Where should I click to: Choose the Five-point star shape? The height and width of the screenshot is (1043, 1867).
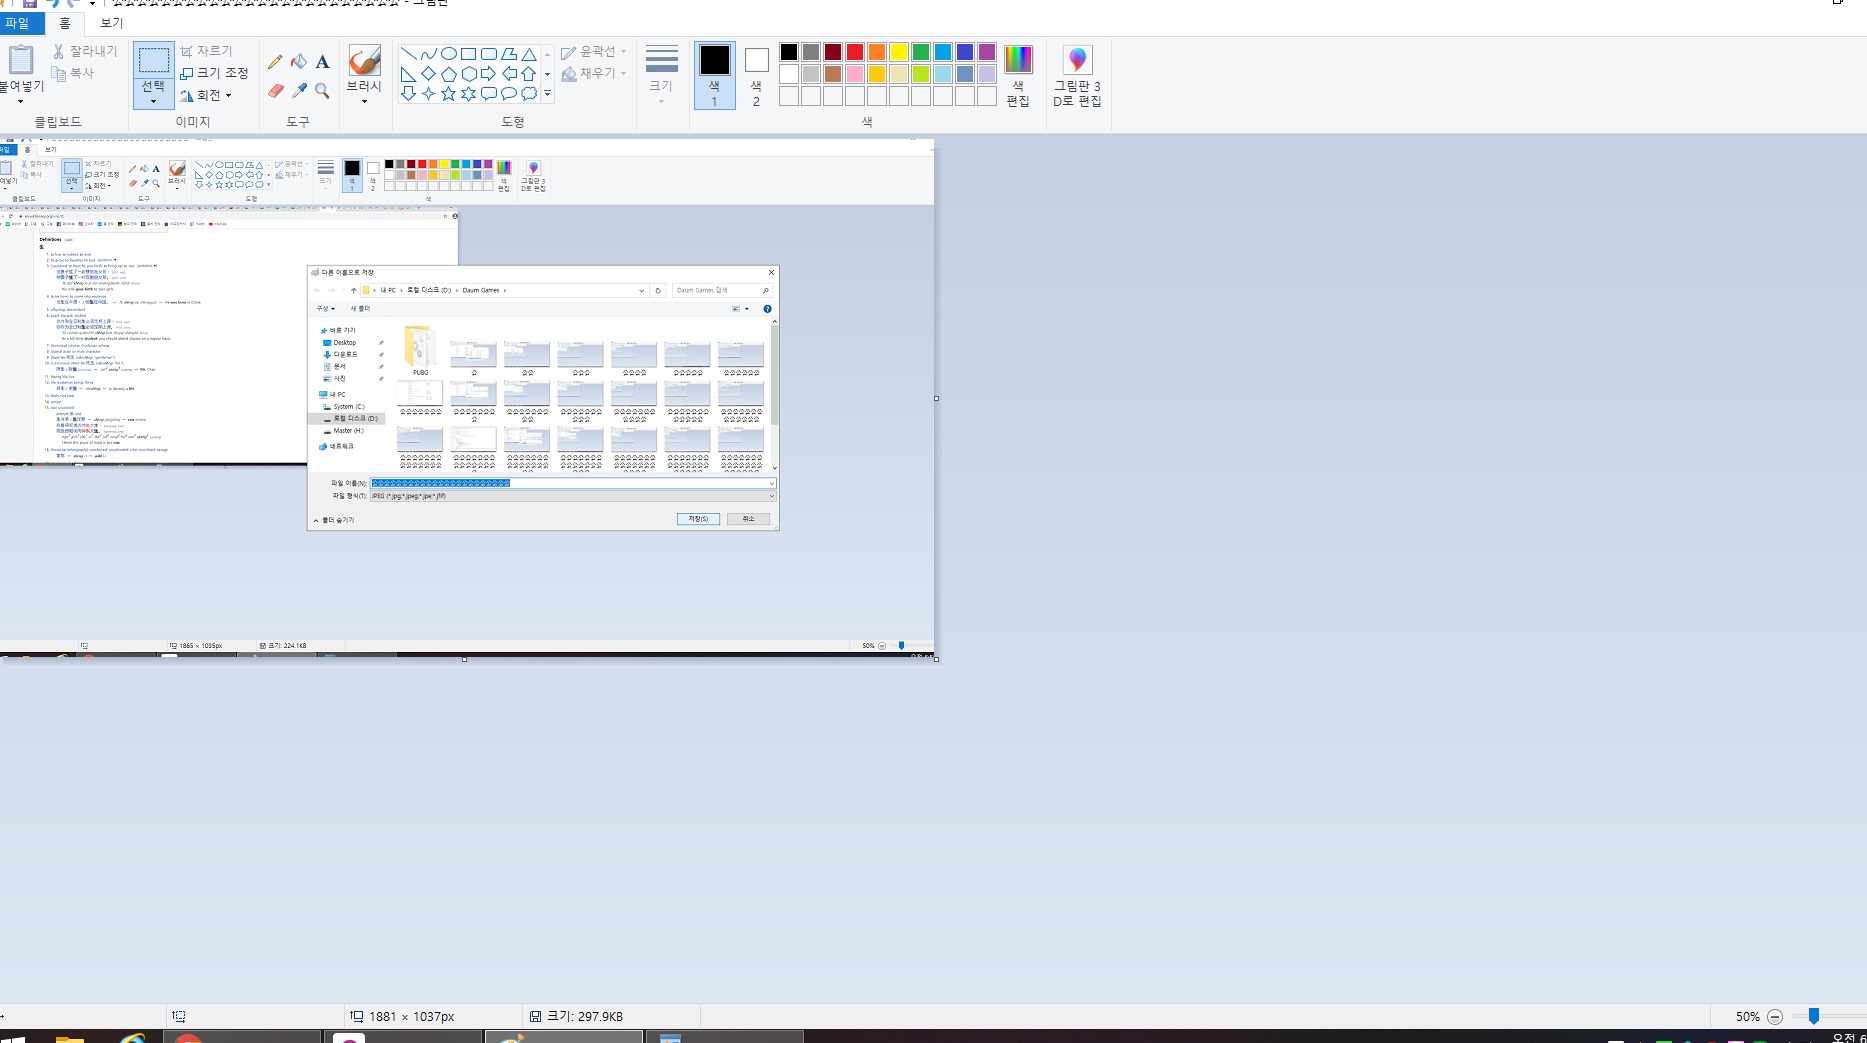coord(448,93)
